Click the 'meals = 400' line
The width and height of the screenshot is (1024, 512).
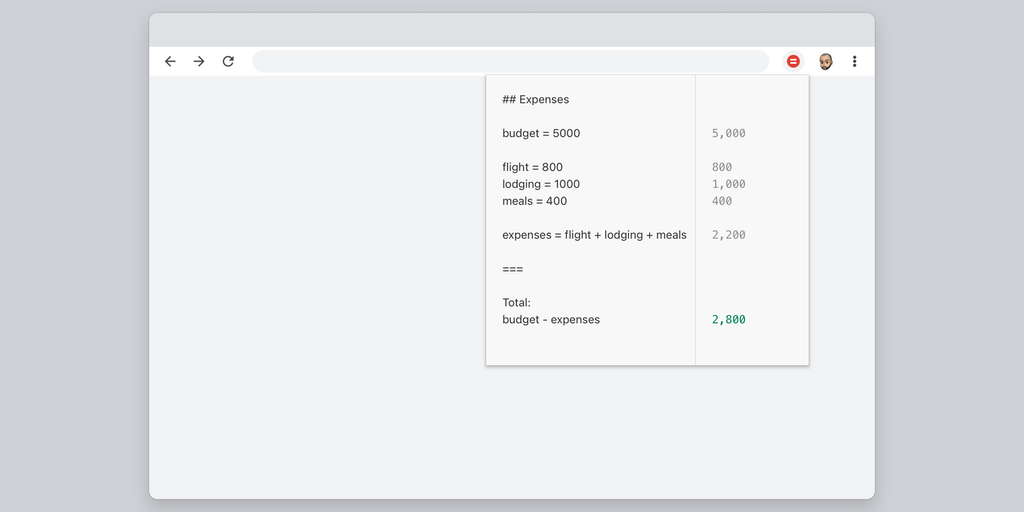point(534,201)
